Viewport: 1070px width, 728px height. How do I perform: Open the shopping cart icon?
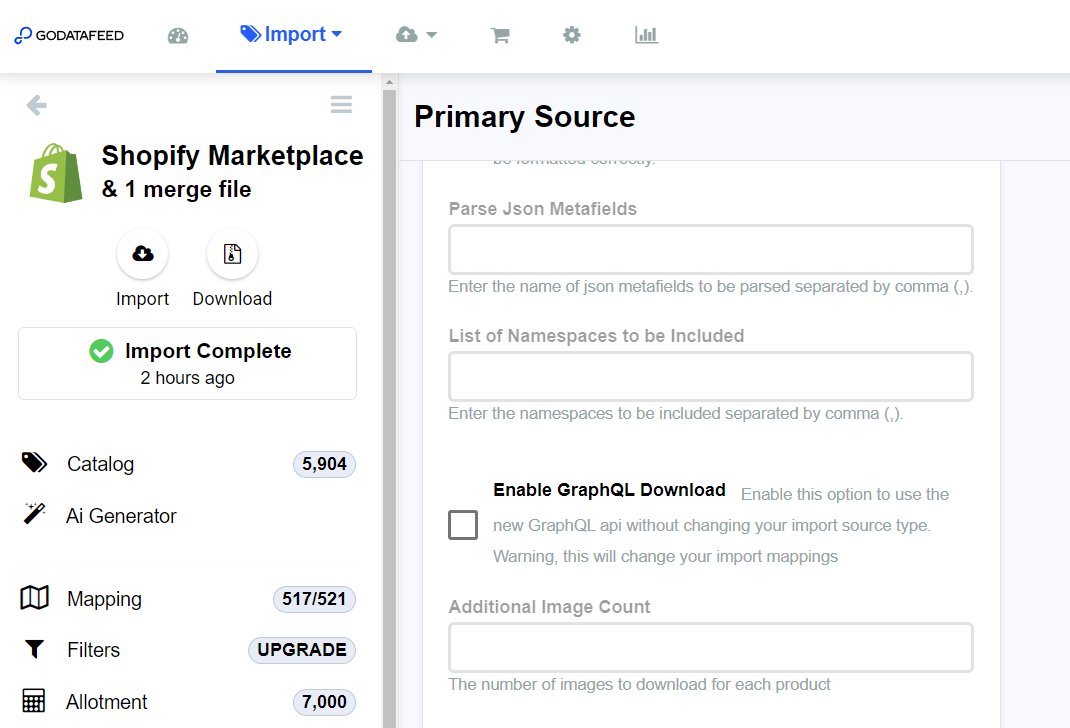click(x=500, y=36)
